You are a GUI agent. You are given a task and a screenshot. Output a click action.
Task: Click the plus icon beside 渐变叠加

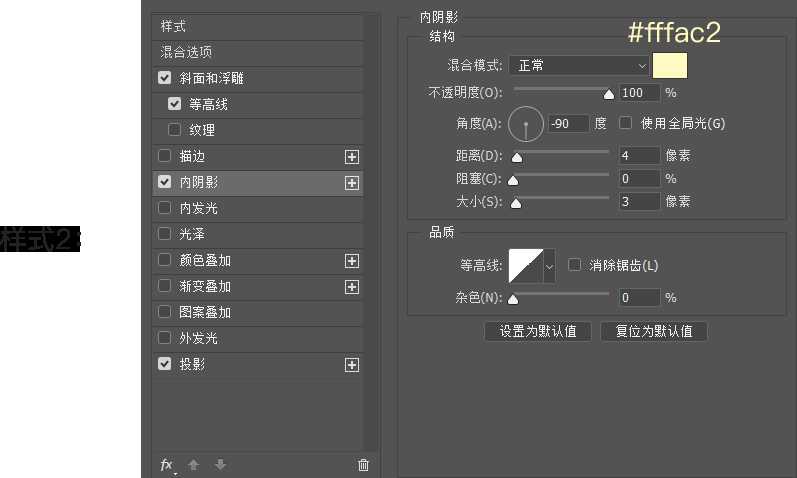point(351,287)
